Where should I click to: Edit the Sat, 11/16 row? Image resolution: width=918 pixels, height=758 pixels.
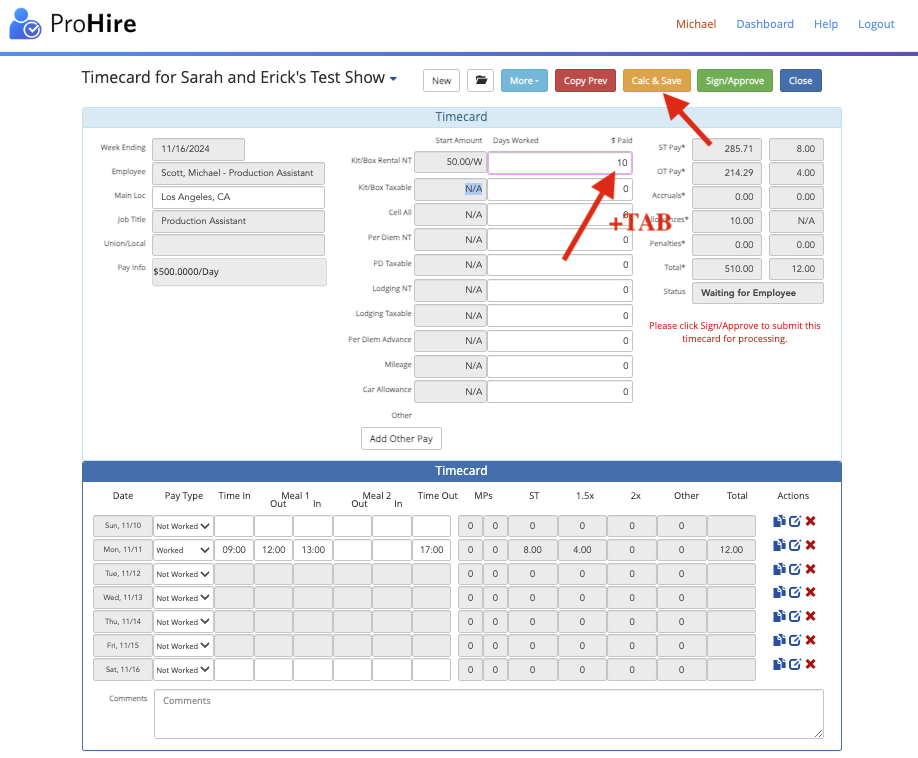coord(794,664)
